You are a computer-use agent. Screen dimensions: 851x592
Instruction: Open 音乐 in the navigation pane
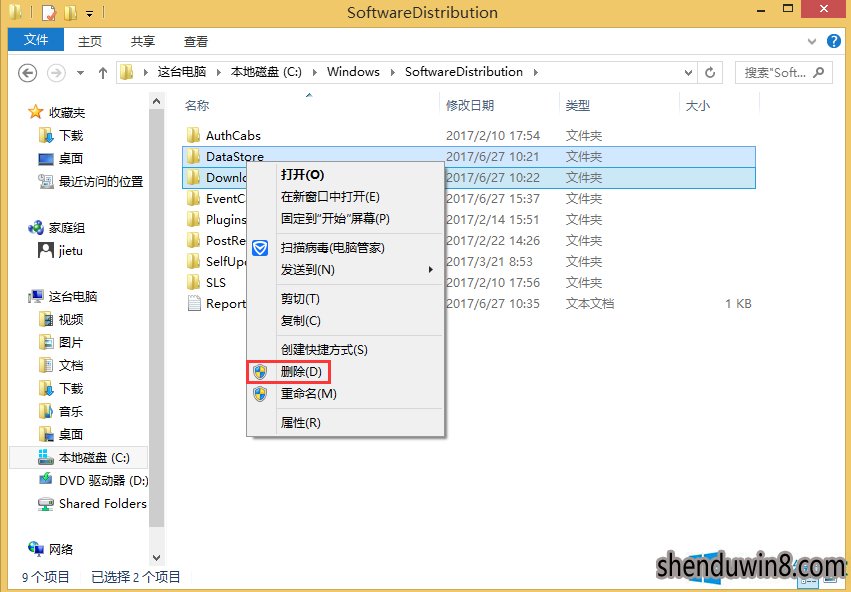coord(71,411)
